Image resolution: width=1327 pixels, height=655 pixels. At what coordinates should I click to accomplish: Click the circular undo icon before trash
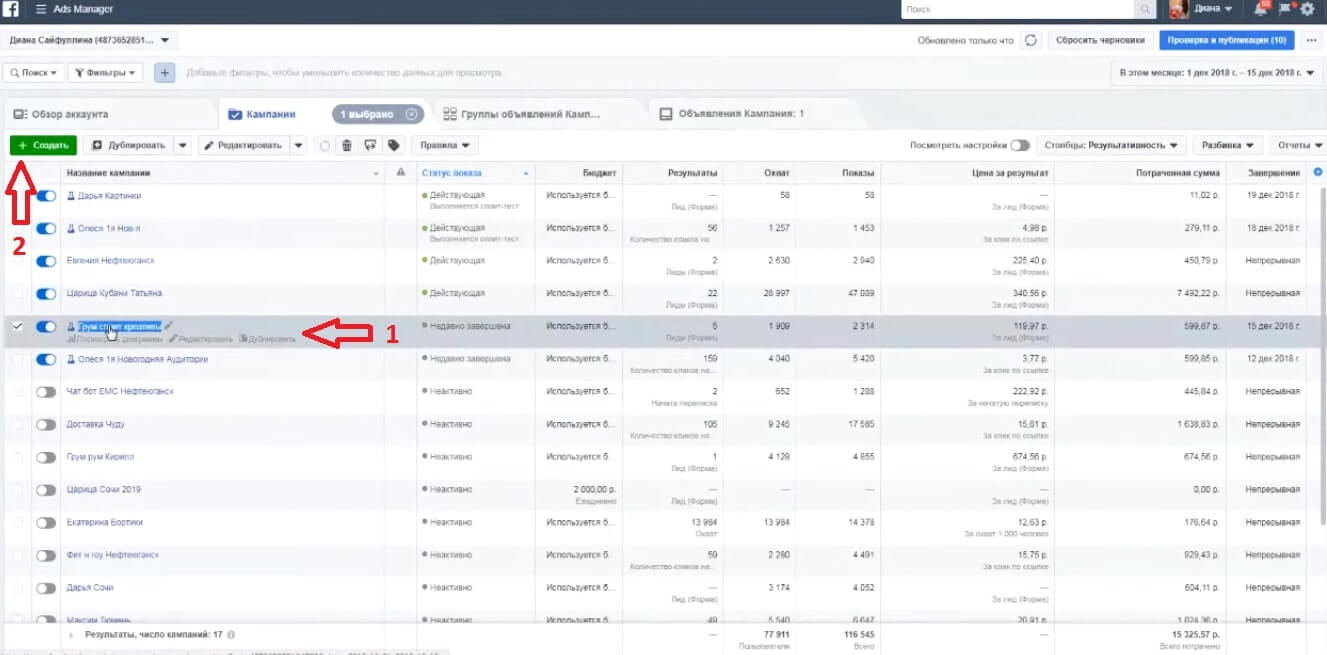(325, 145)
